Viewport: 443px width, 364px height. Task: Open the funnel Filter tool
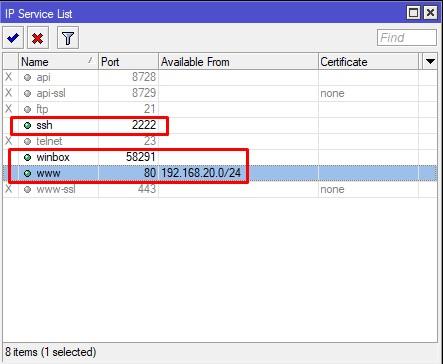68,38
